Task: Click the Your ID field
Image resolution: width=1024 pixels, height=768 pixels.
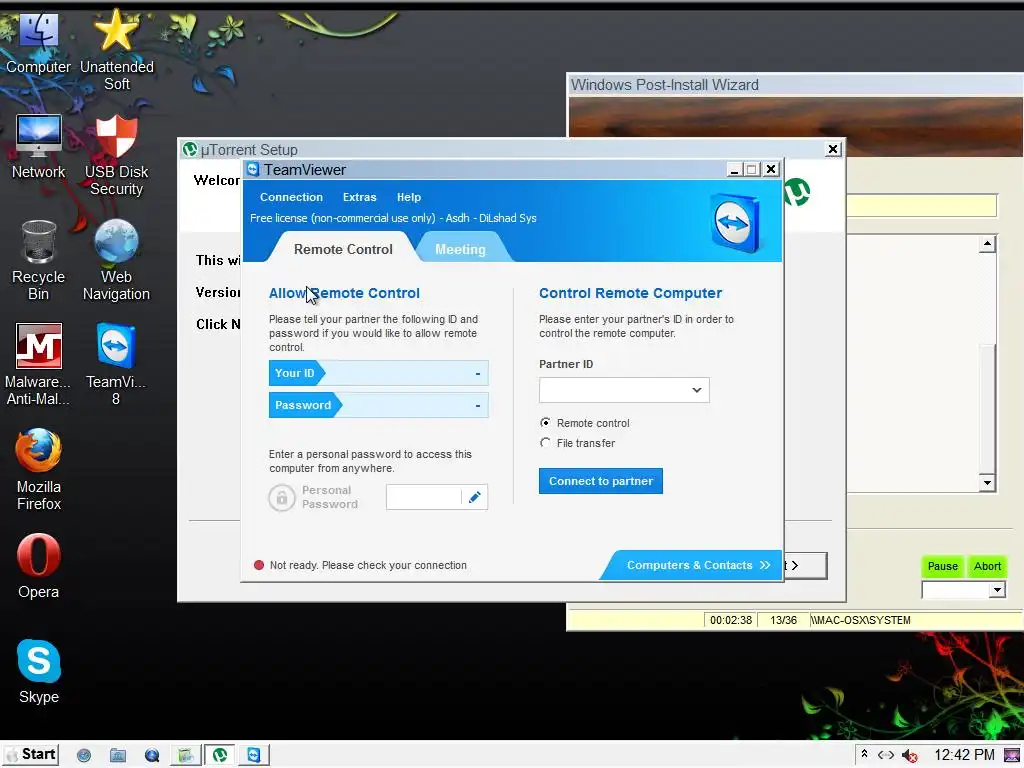Action: [x=379, y=373]
